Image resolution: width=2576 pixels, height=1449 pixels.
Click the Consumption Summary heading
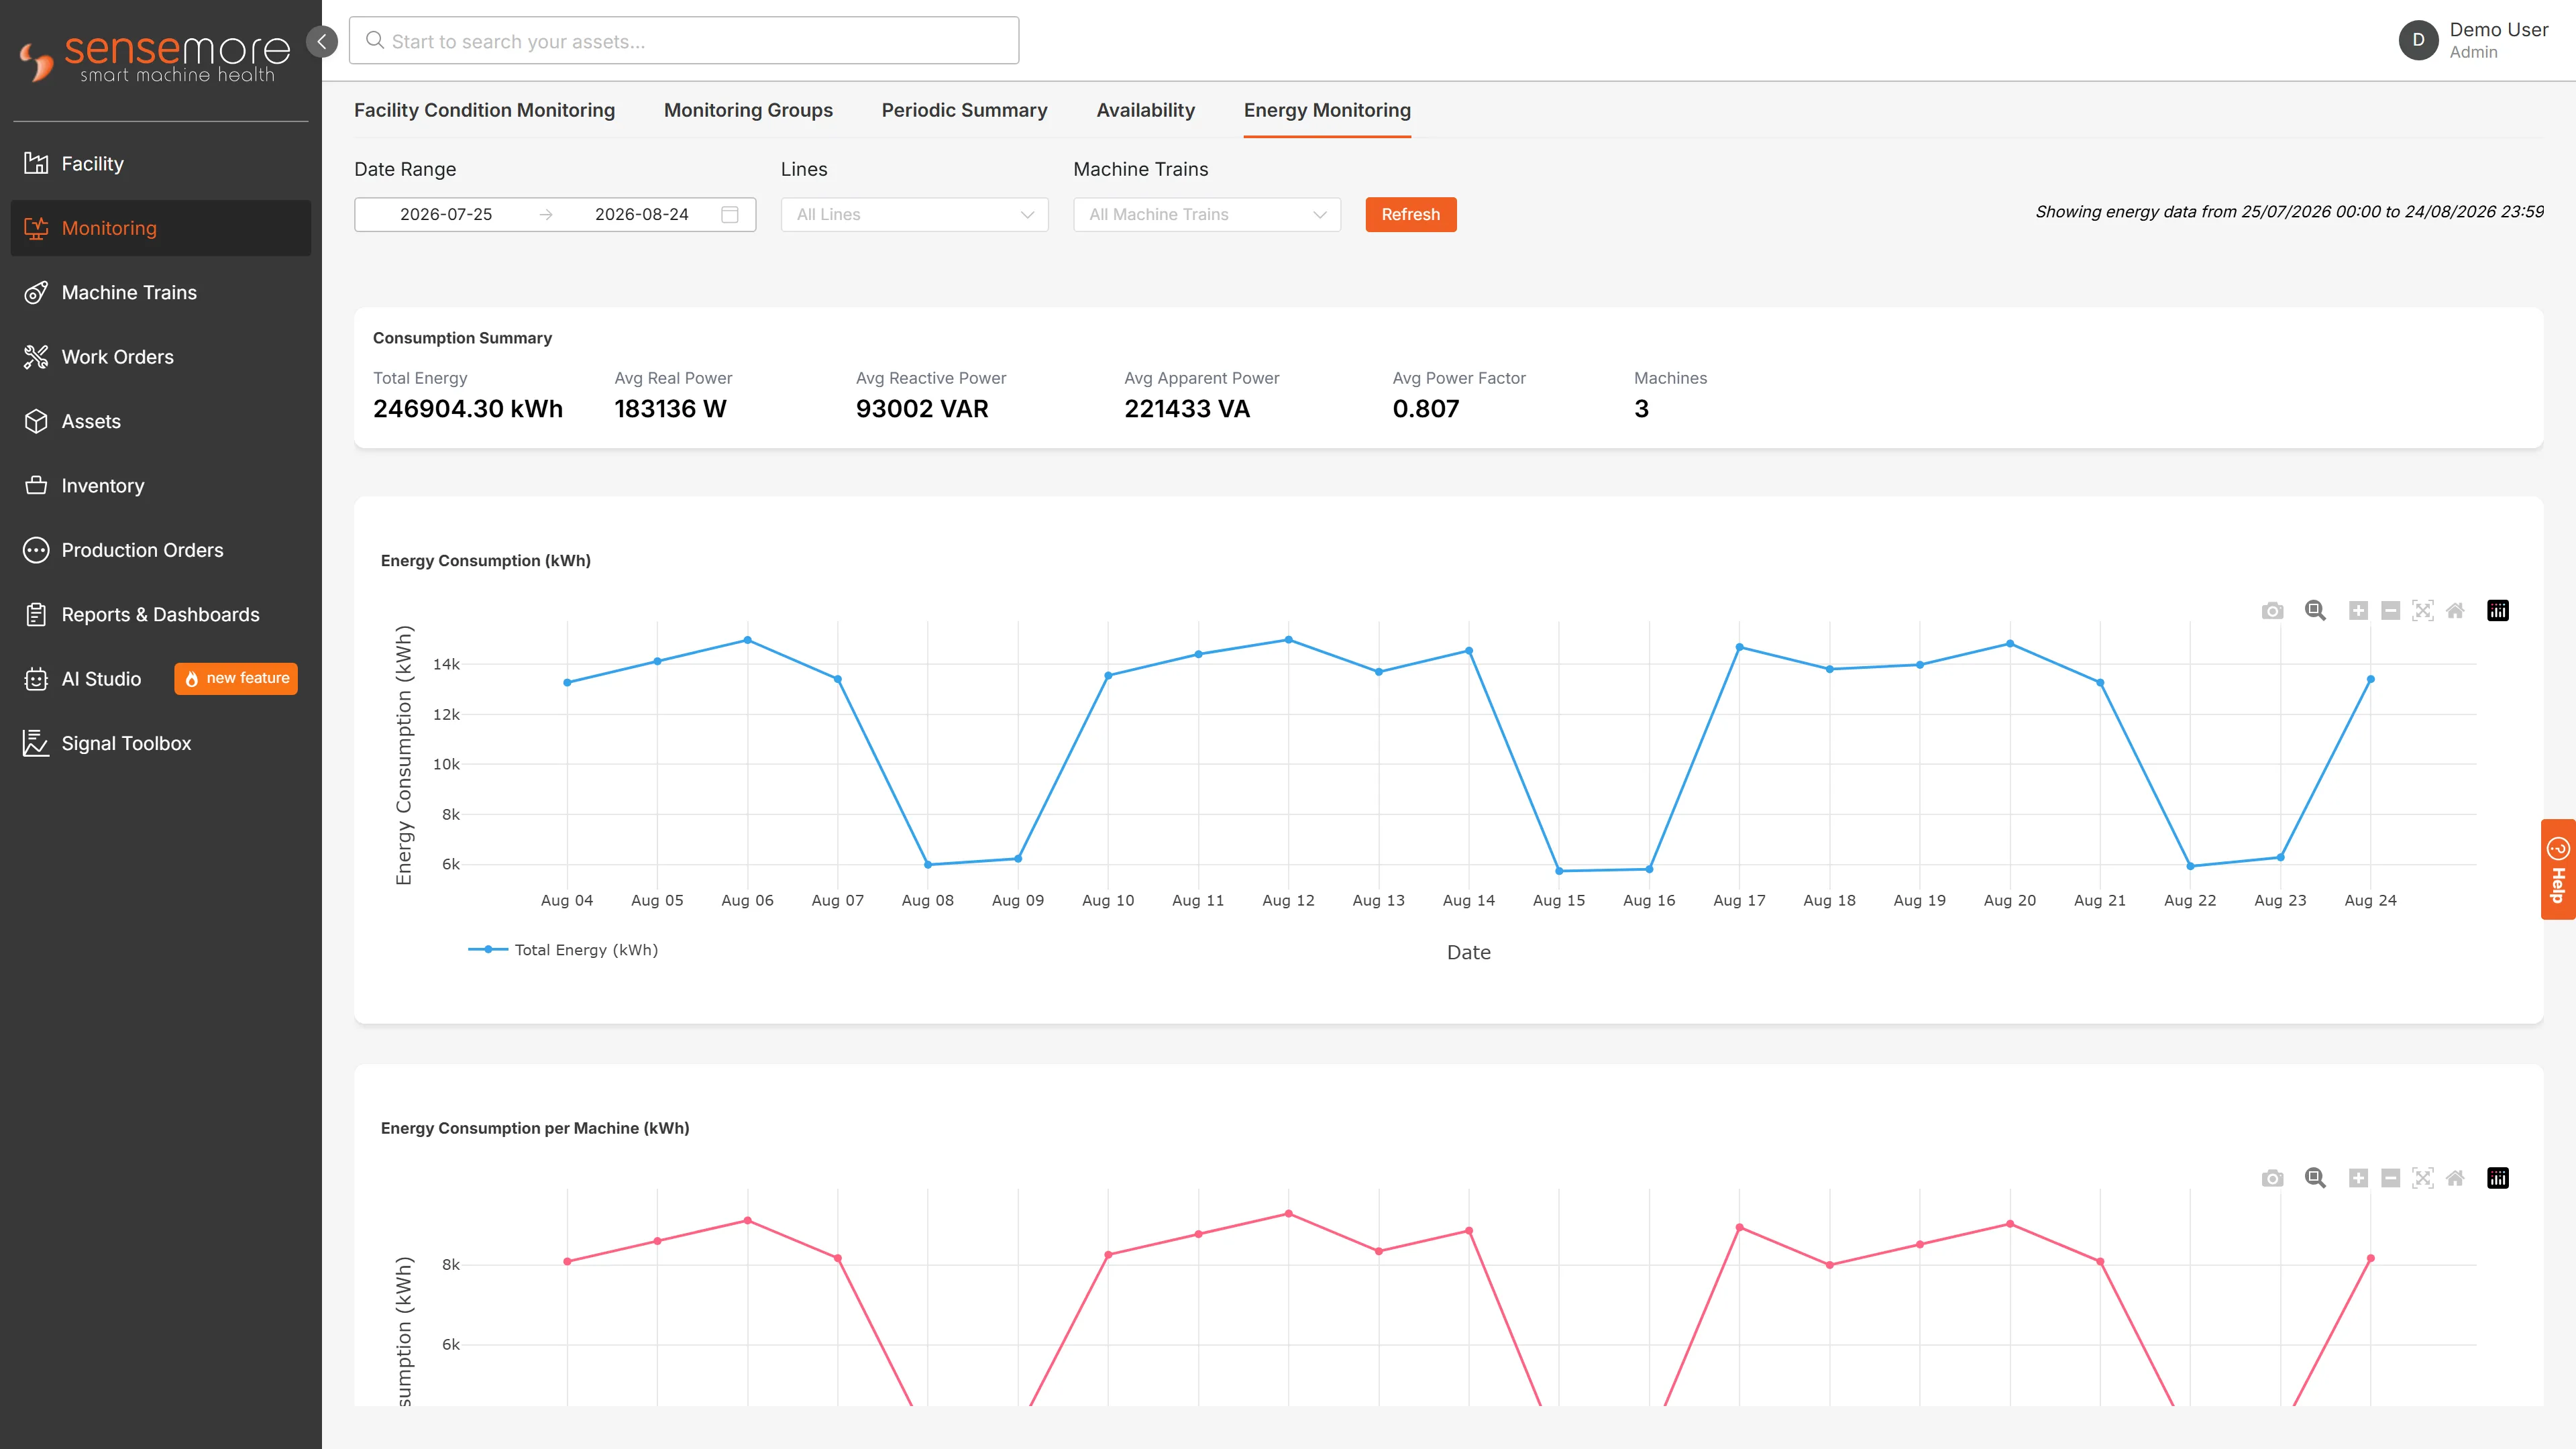pyautogui.click(x=462, y=338)
